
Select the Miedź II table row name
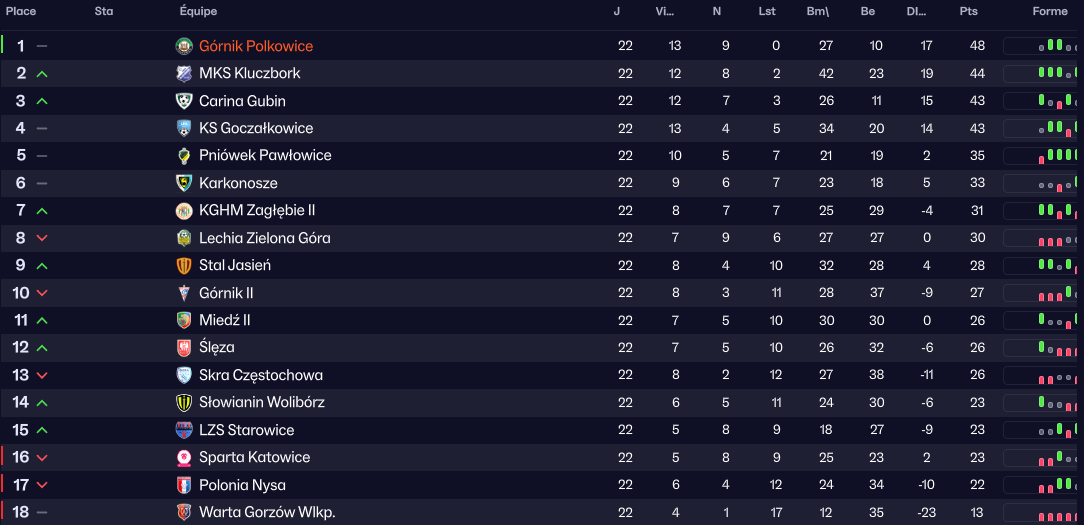coord(225,320)
